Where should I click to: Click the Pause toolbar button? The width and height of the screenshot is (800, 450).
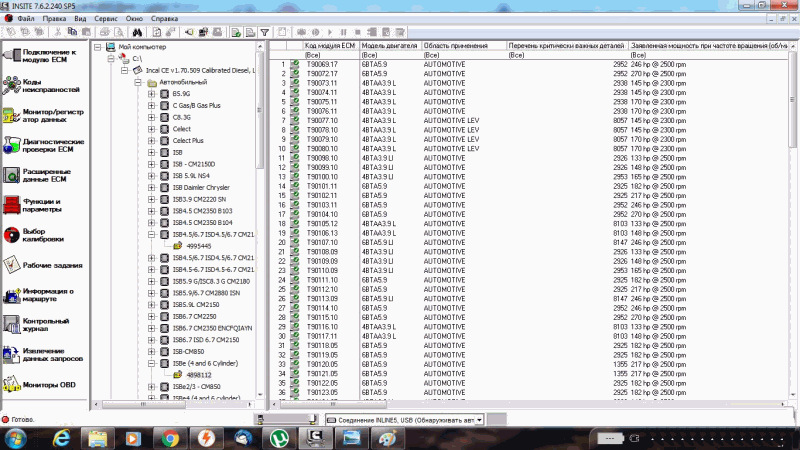pyautogui.click(x=343, y=32)
